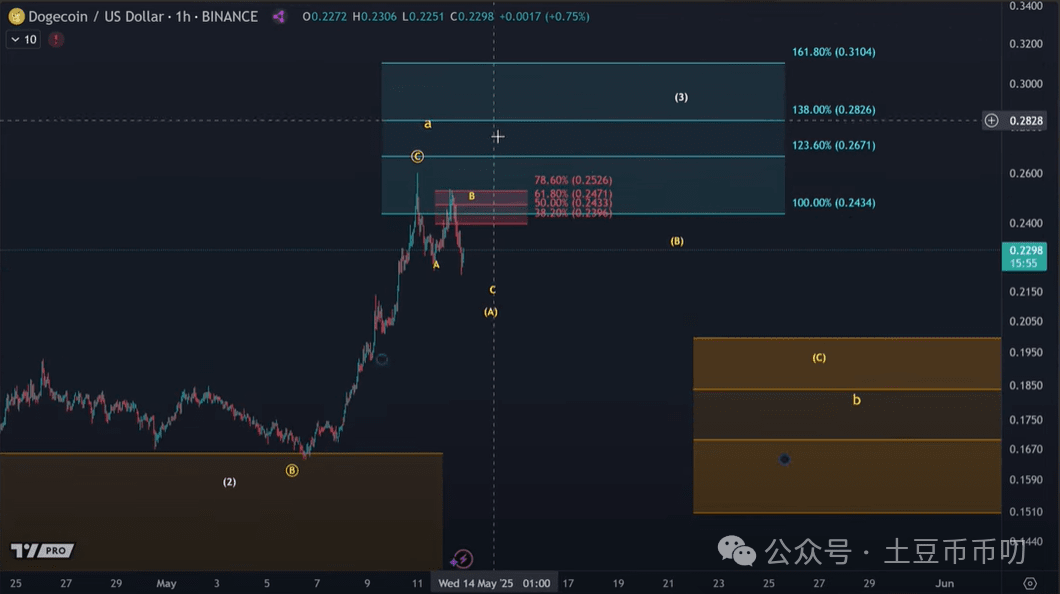Click the Dogecoin coin logo icon
Viewport: 1060px width, 594px height.
(x=16, y=16)
